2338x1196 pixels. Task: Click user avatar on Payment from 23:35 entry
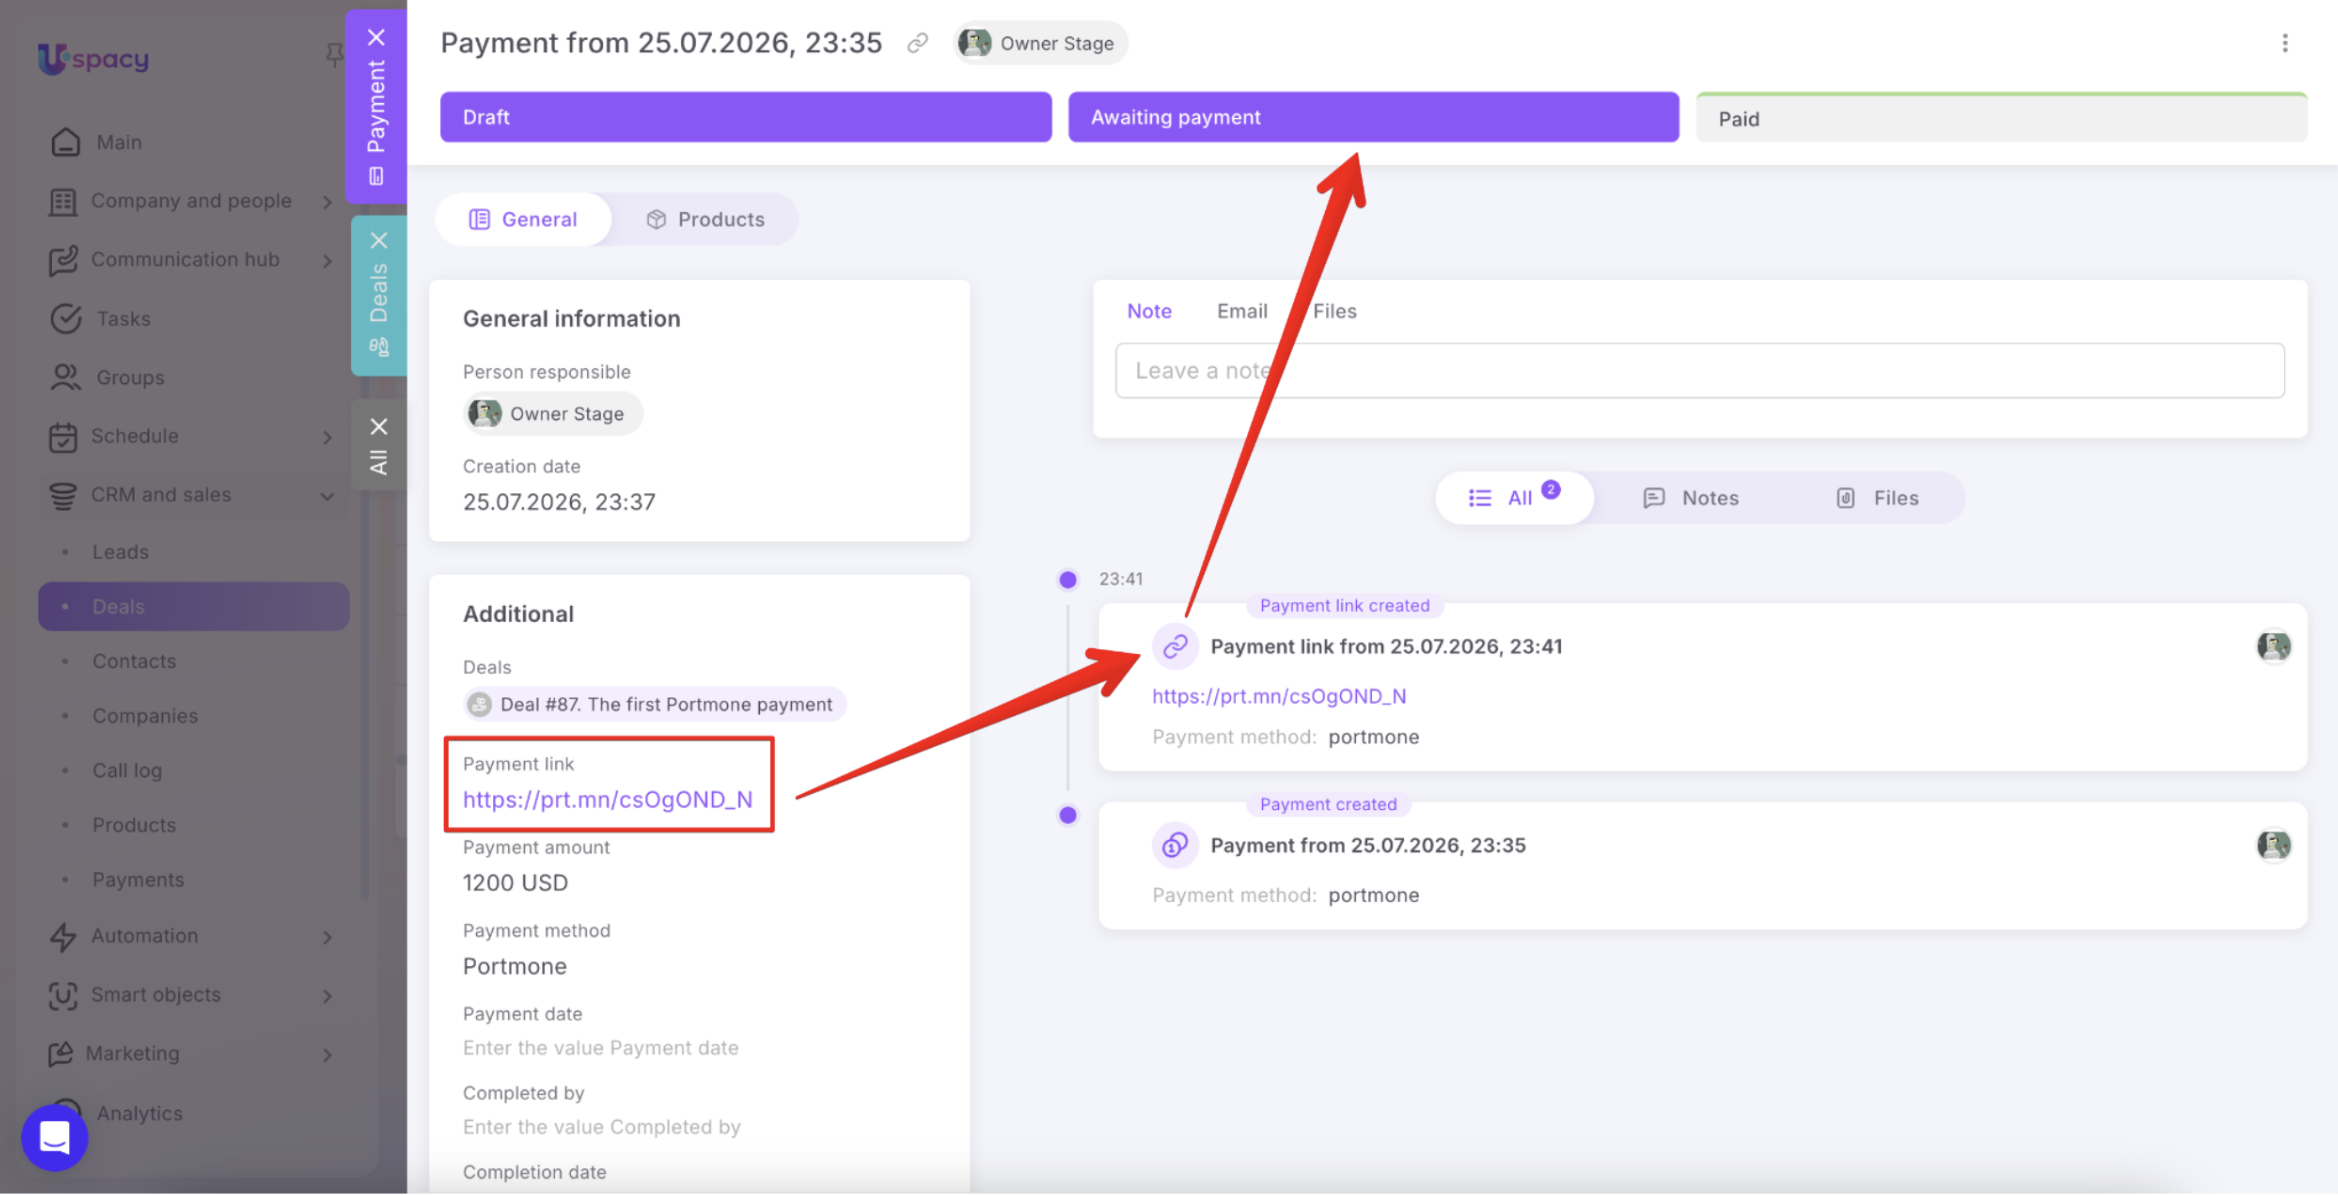[2273, 846]
